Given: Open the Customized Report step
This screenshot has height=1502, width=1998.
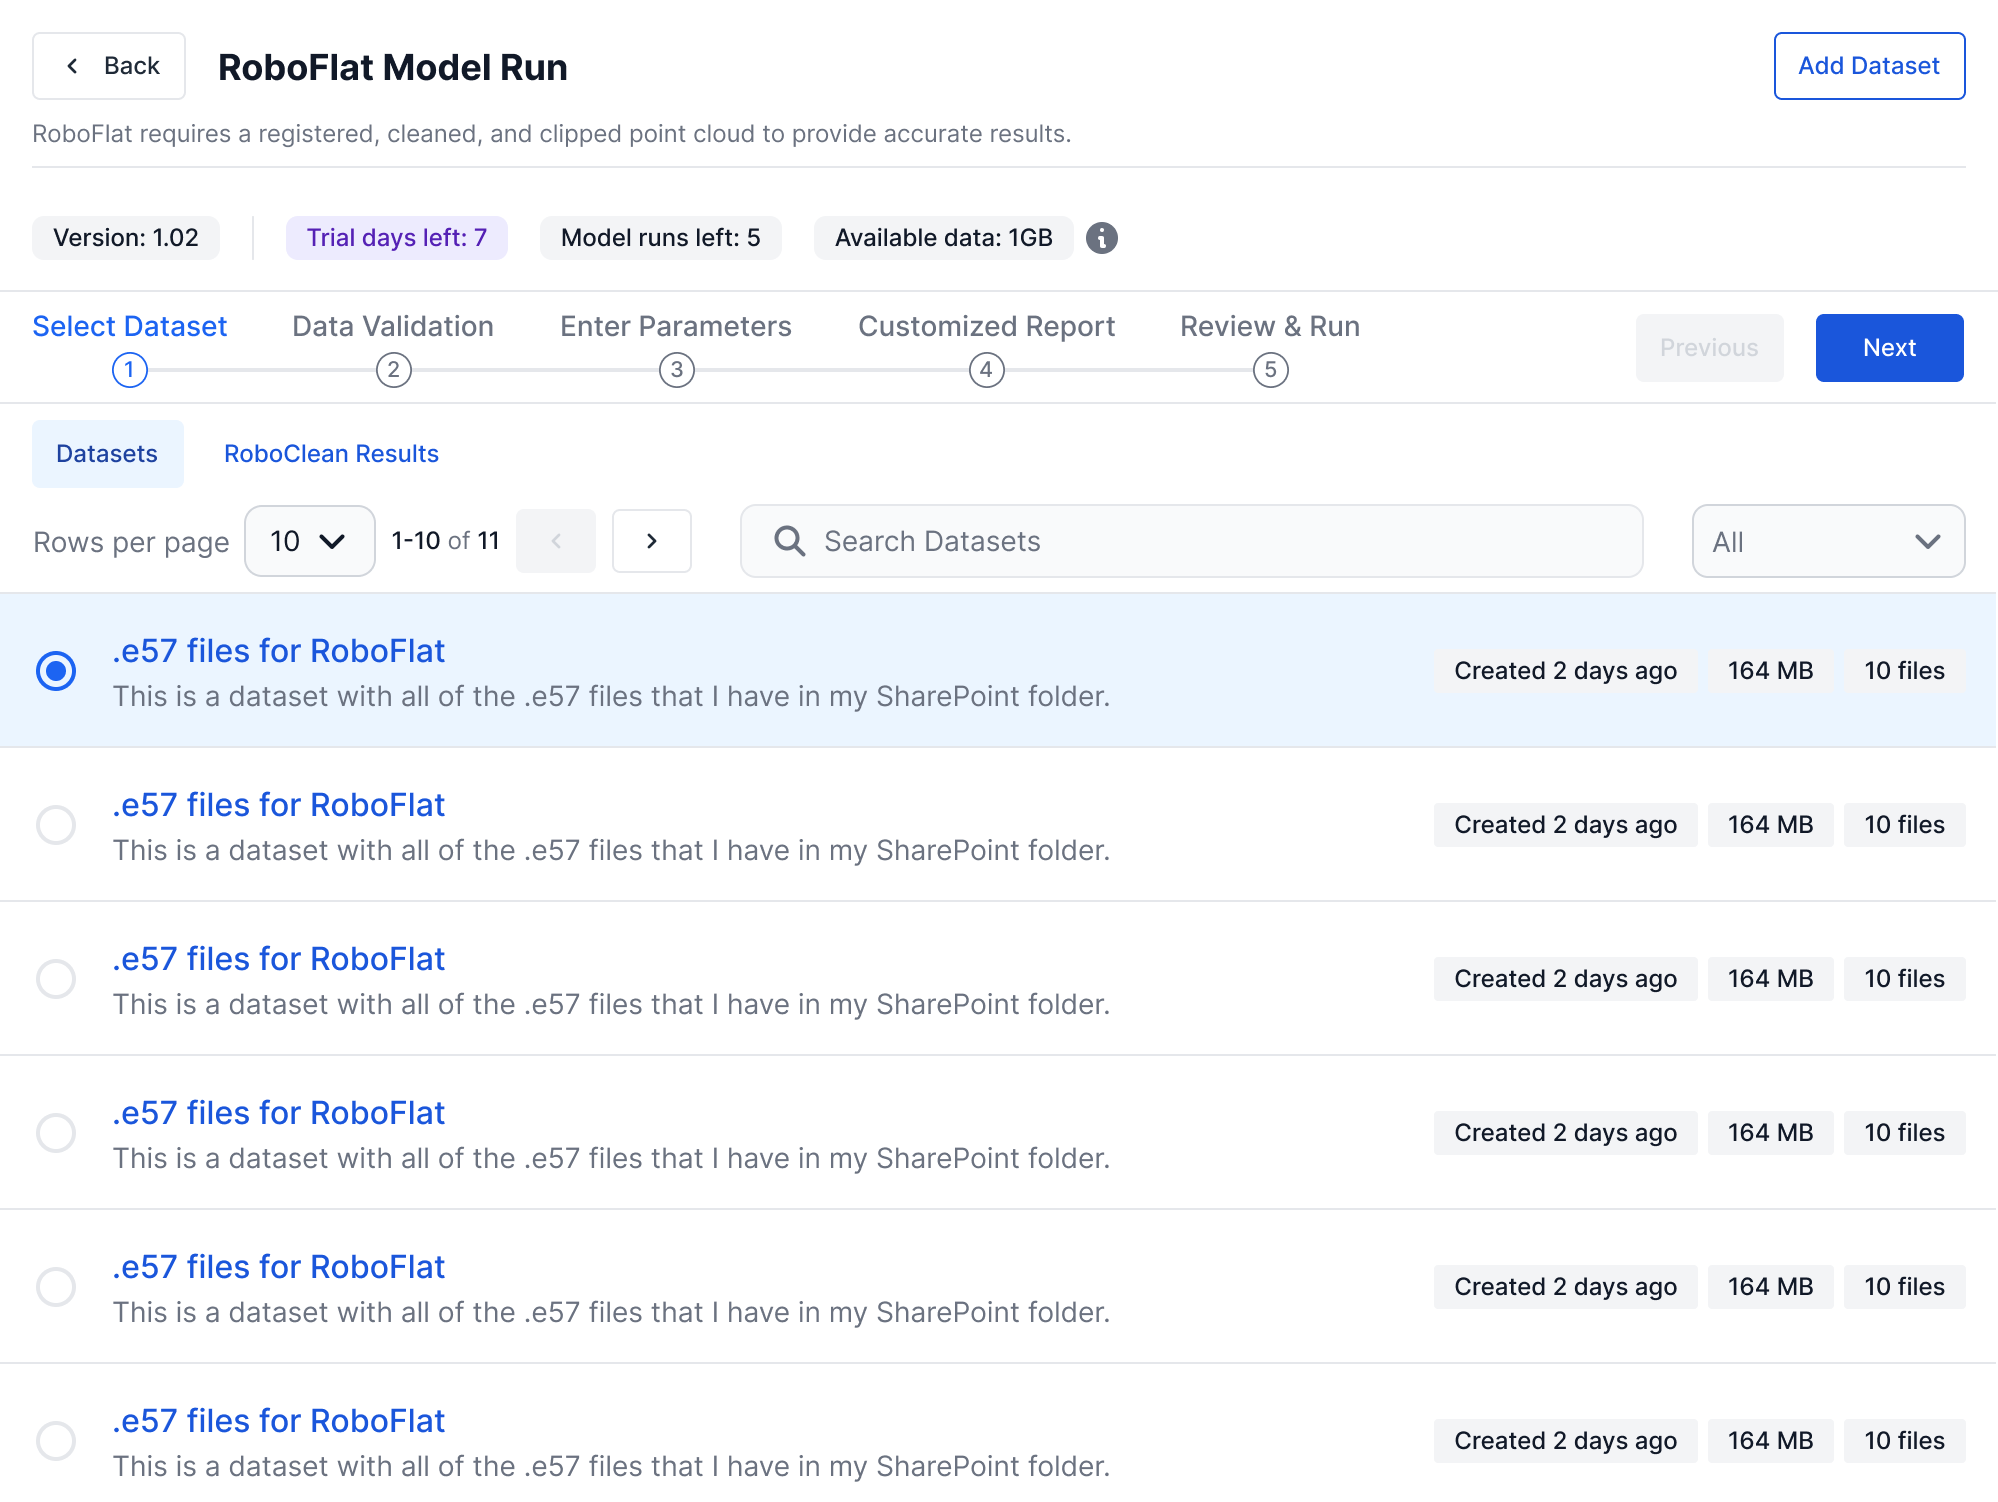Looking at the screenshot, I should pos(987,326).
